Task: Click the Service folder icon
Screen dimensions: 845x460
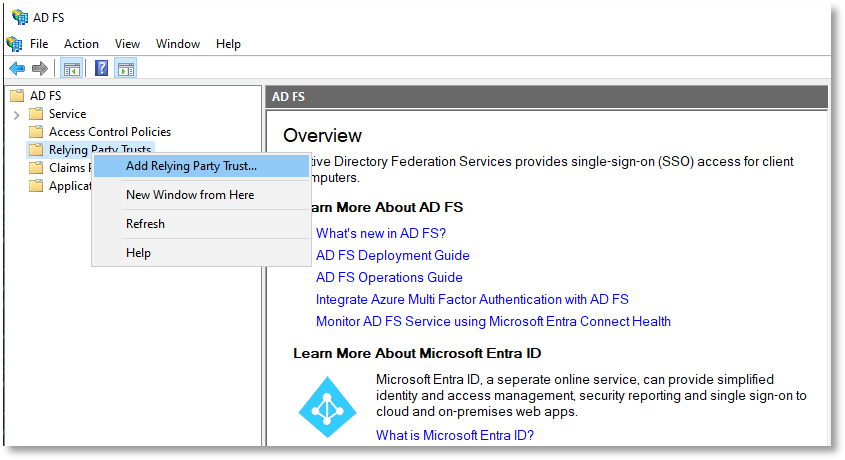Action: [x=36, y=114]
